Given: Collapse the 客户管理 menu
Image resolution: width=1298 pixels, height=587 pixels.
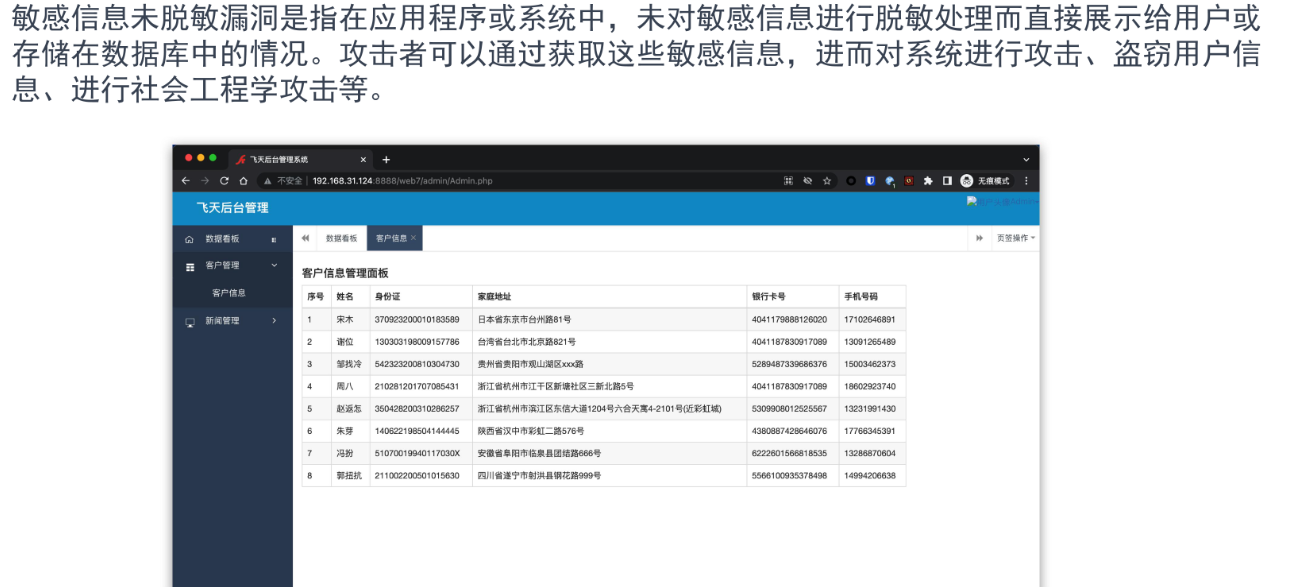Looking at the screenshot, I should [272, 266].
